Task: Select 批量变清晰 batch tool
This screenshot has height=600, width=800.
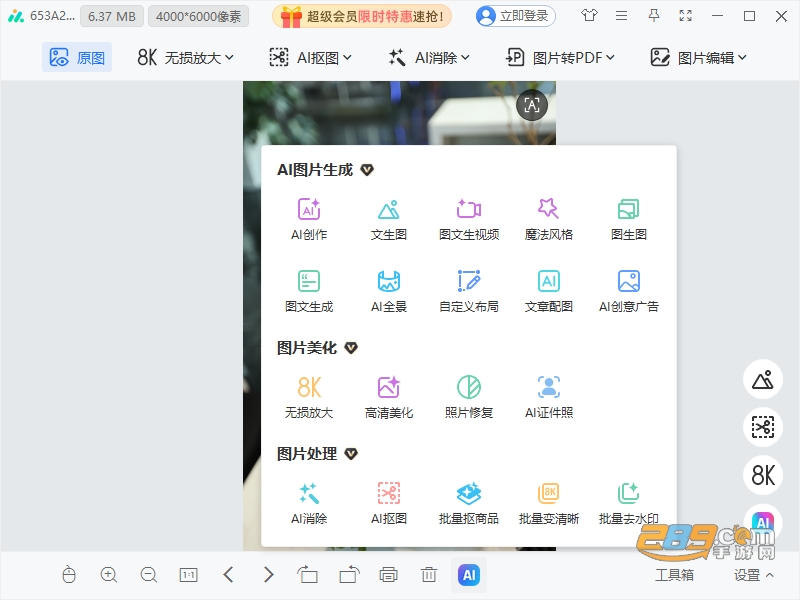Action: [548, 504]
